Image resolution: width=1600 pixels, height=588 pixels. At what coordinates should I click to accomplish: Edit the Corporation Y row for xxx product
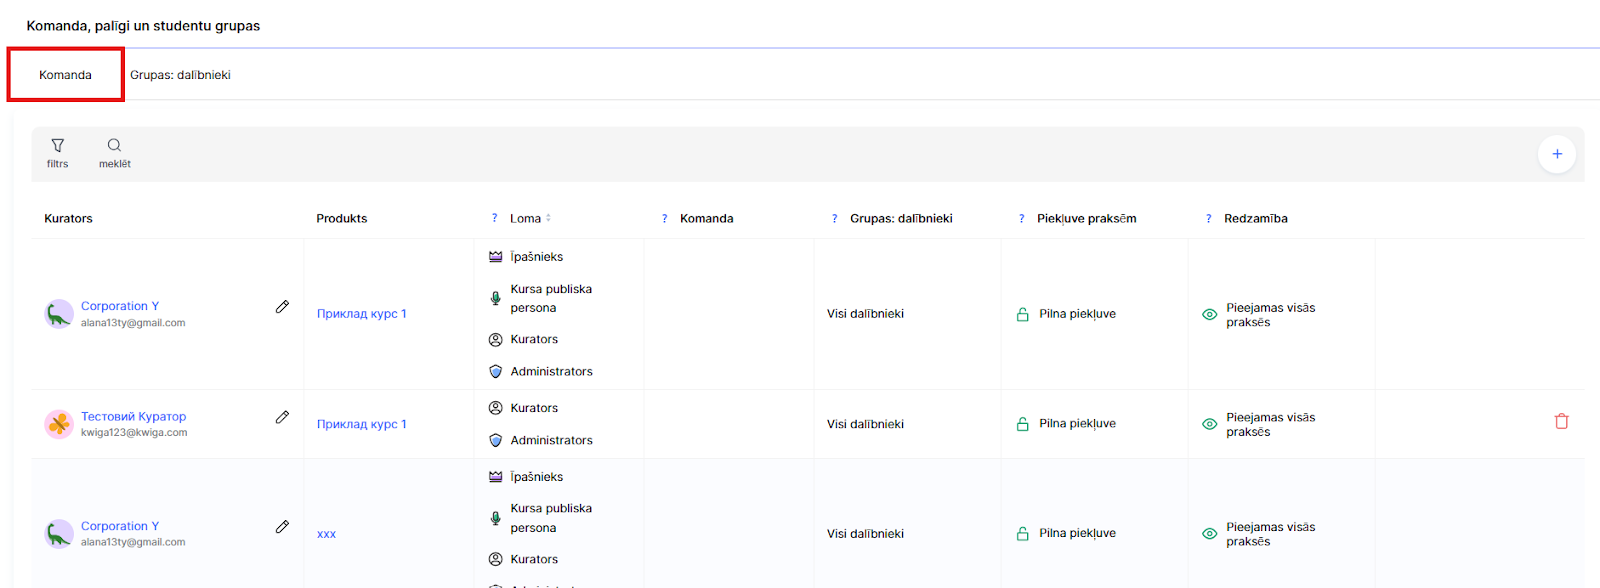click(282, 527)
